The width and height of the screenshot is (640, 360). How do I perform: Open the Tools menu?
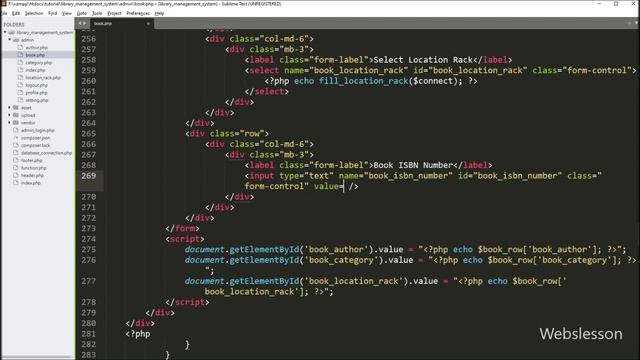(97, 13)
